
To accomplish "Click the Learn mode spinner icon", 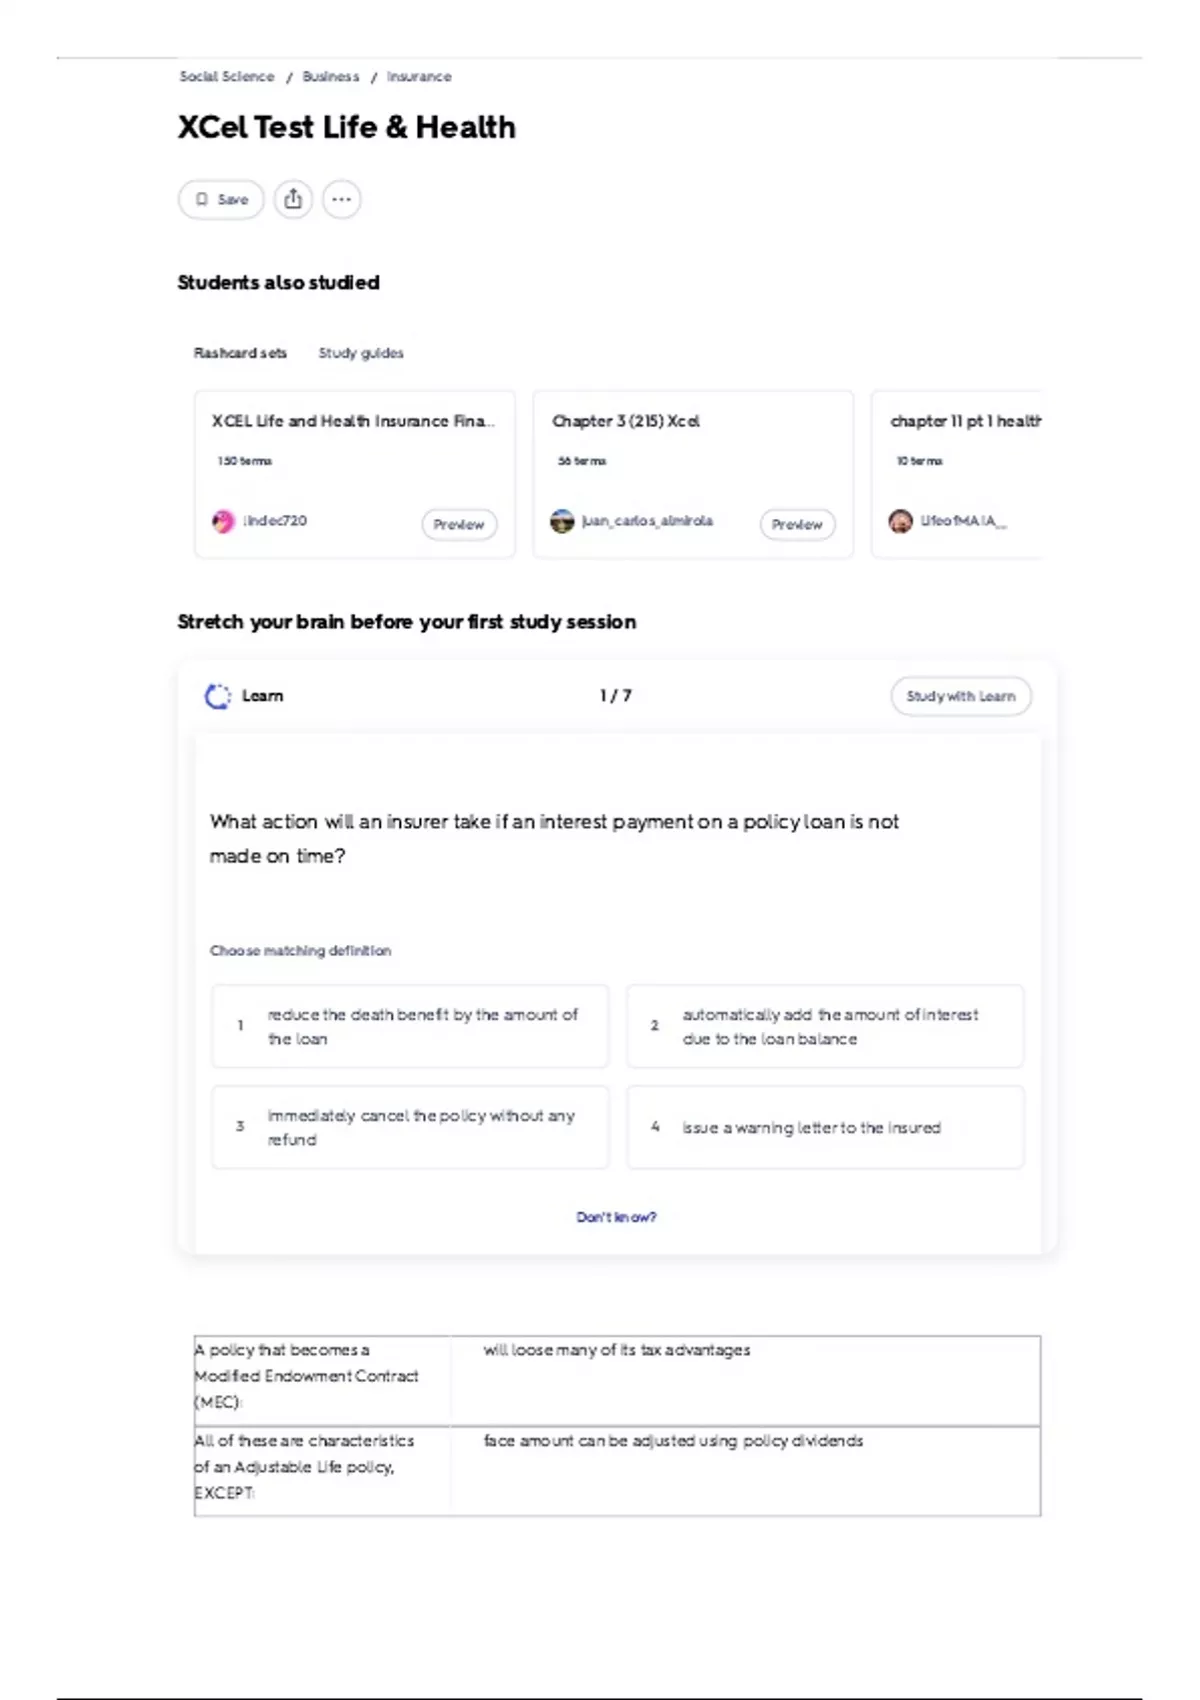I will pyautogui.click(x=217, y=696).
